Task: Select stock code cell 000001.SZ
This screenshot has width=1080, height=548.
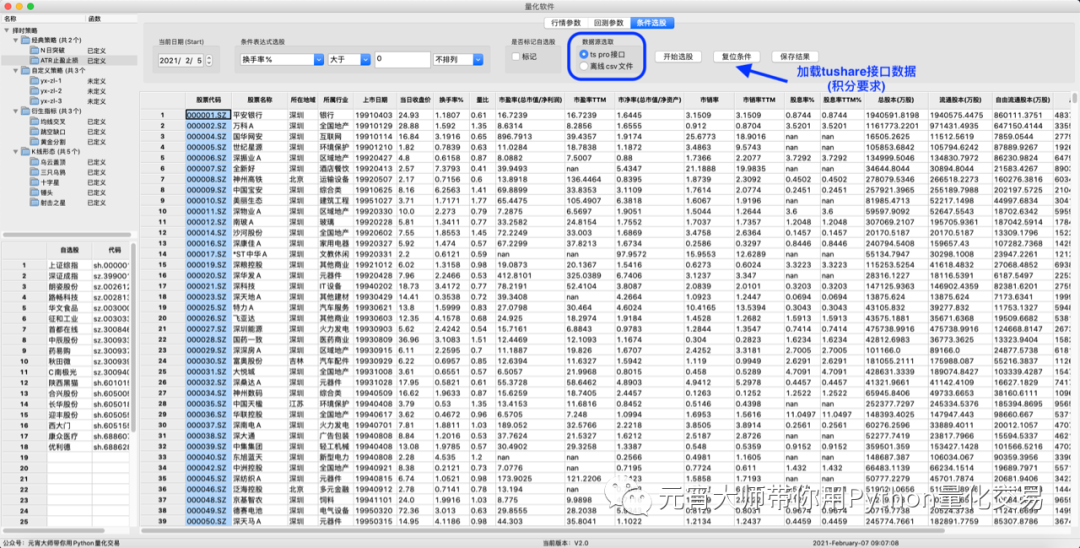Action: (208, 115)
